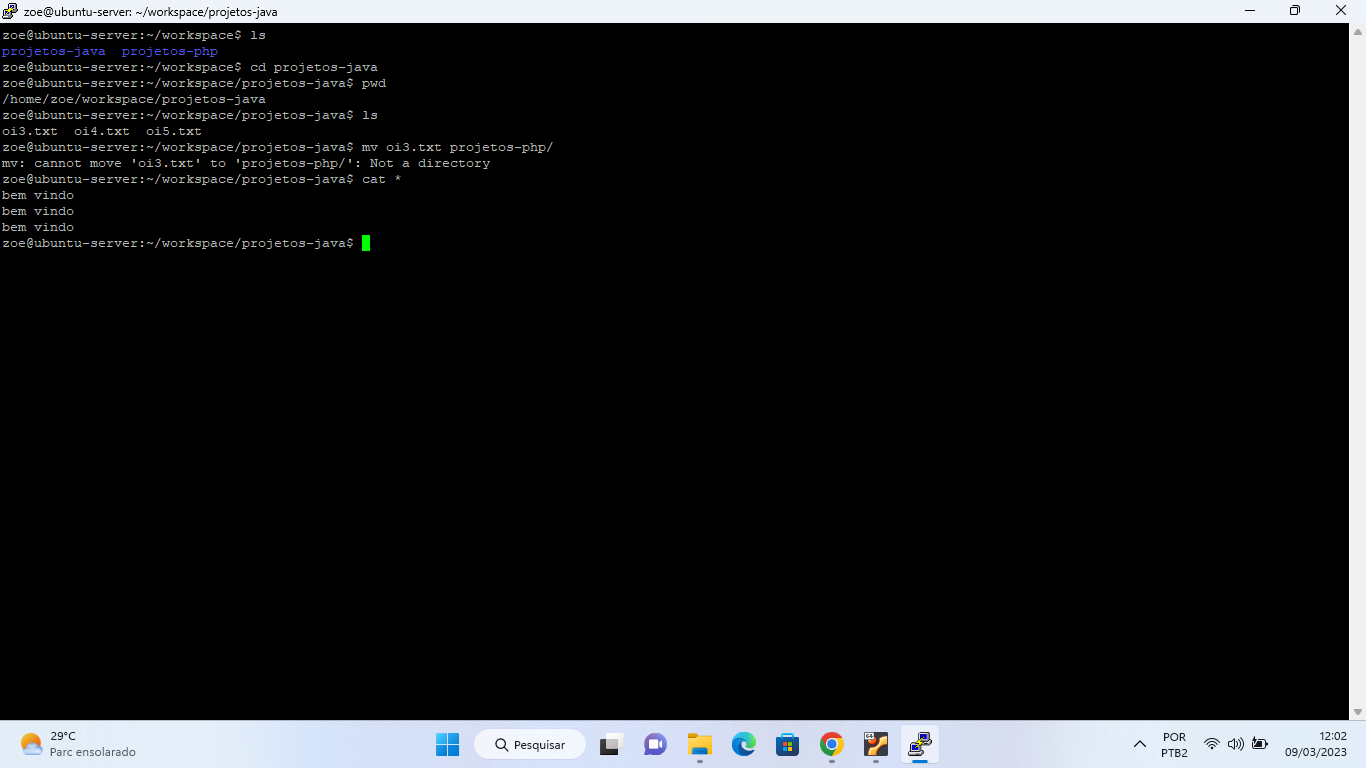
Task: Click the terminal scrollbar down arrow
Action: (x=1357, y=711)
